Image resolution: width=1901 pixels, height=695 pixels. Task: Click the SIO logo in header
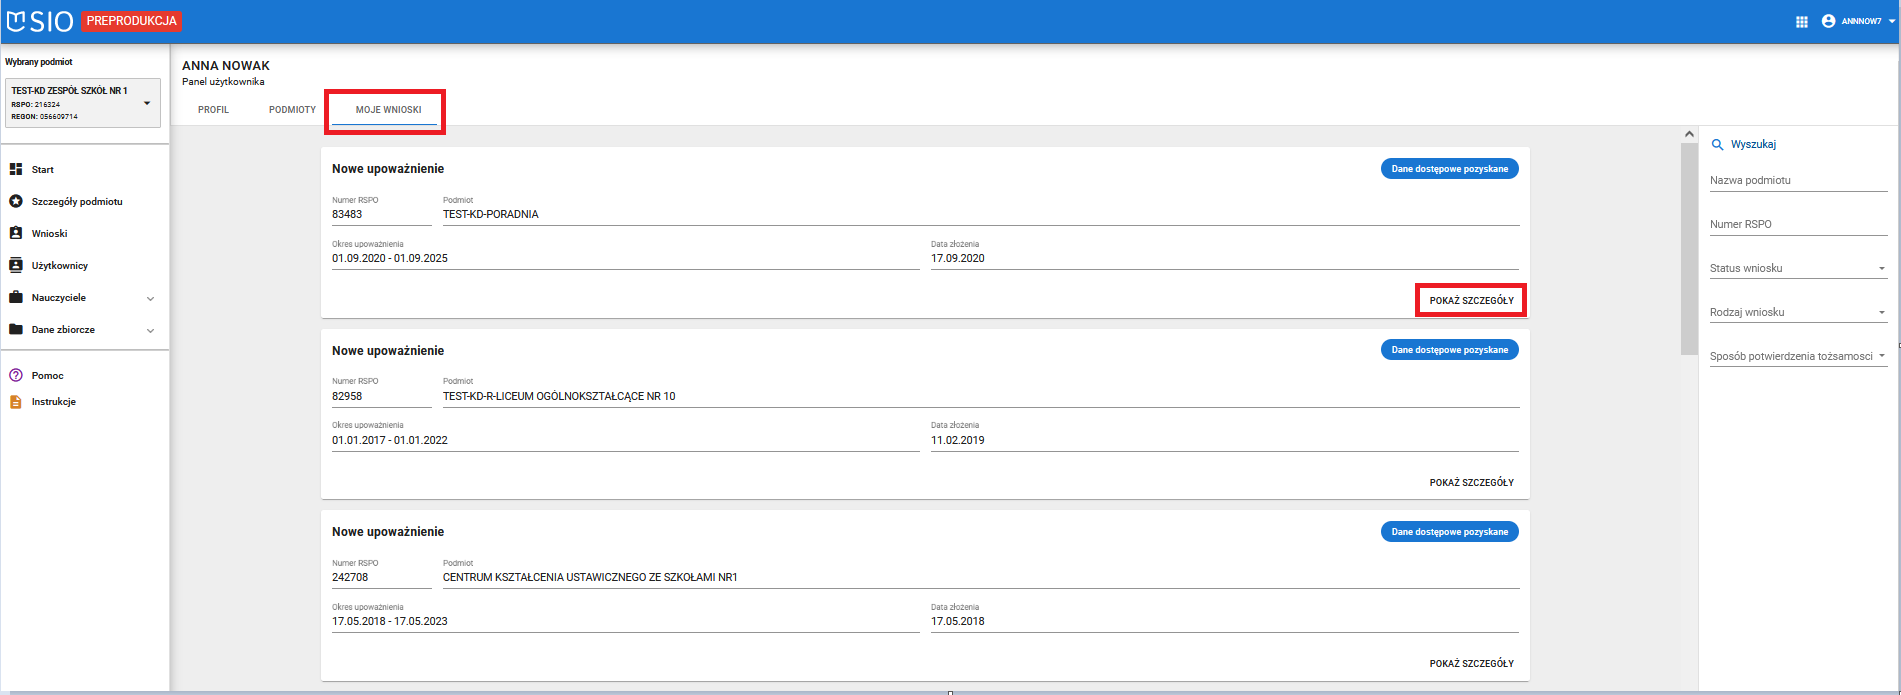click(x=40, y=21)
